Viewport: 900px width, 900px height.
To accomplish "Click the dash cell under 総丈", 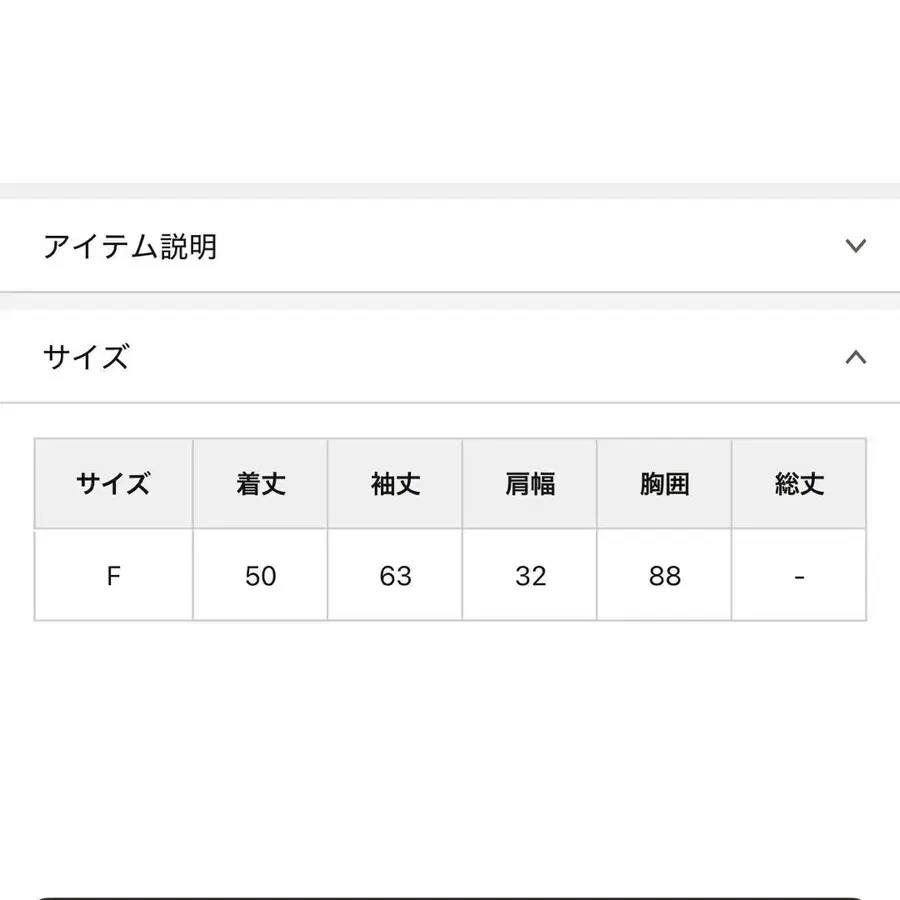I will click(x=800, y=576).
